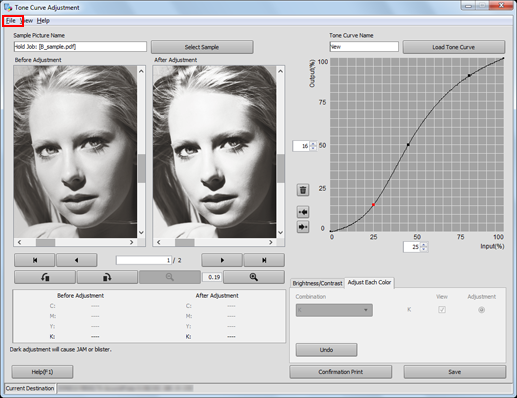Click the Tone Curve Name field

coord(364,47)
